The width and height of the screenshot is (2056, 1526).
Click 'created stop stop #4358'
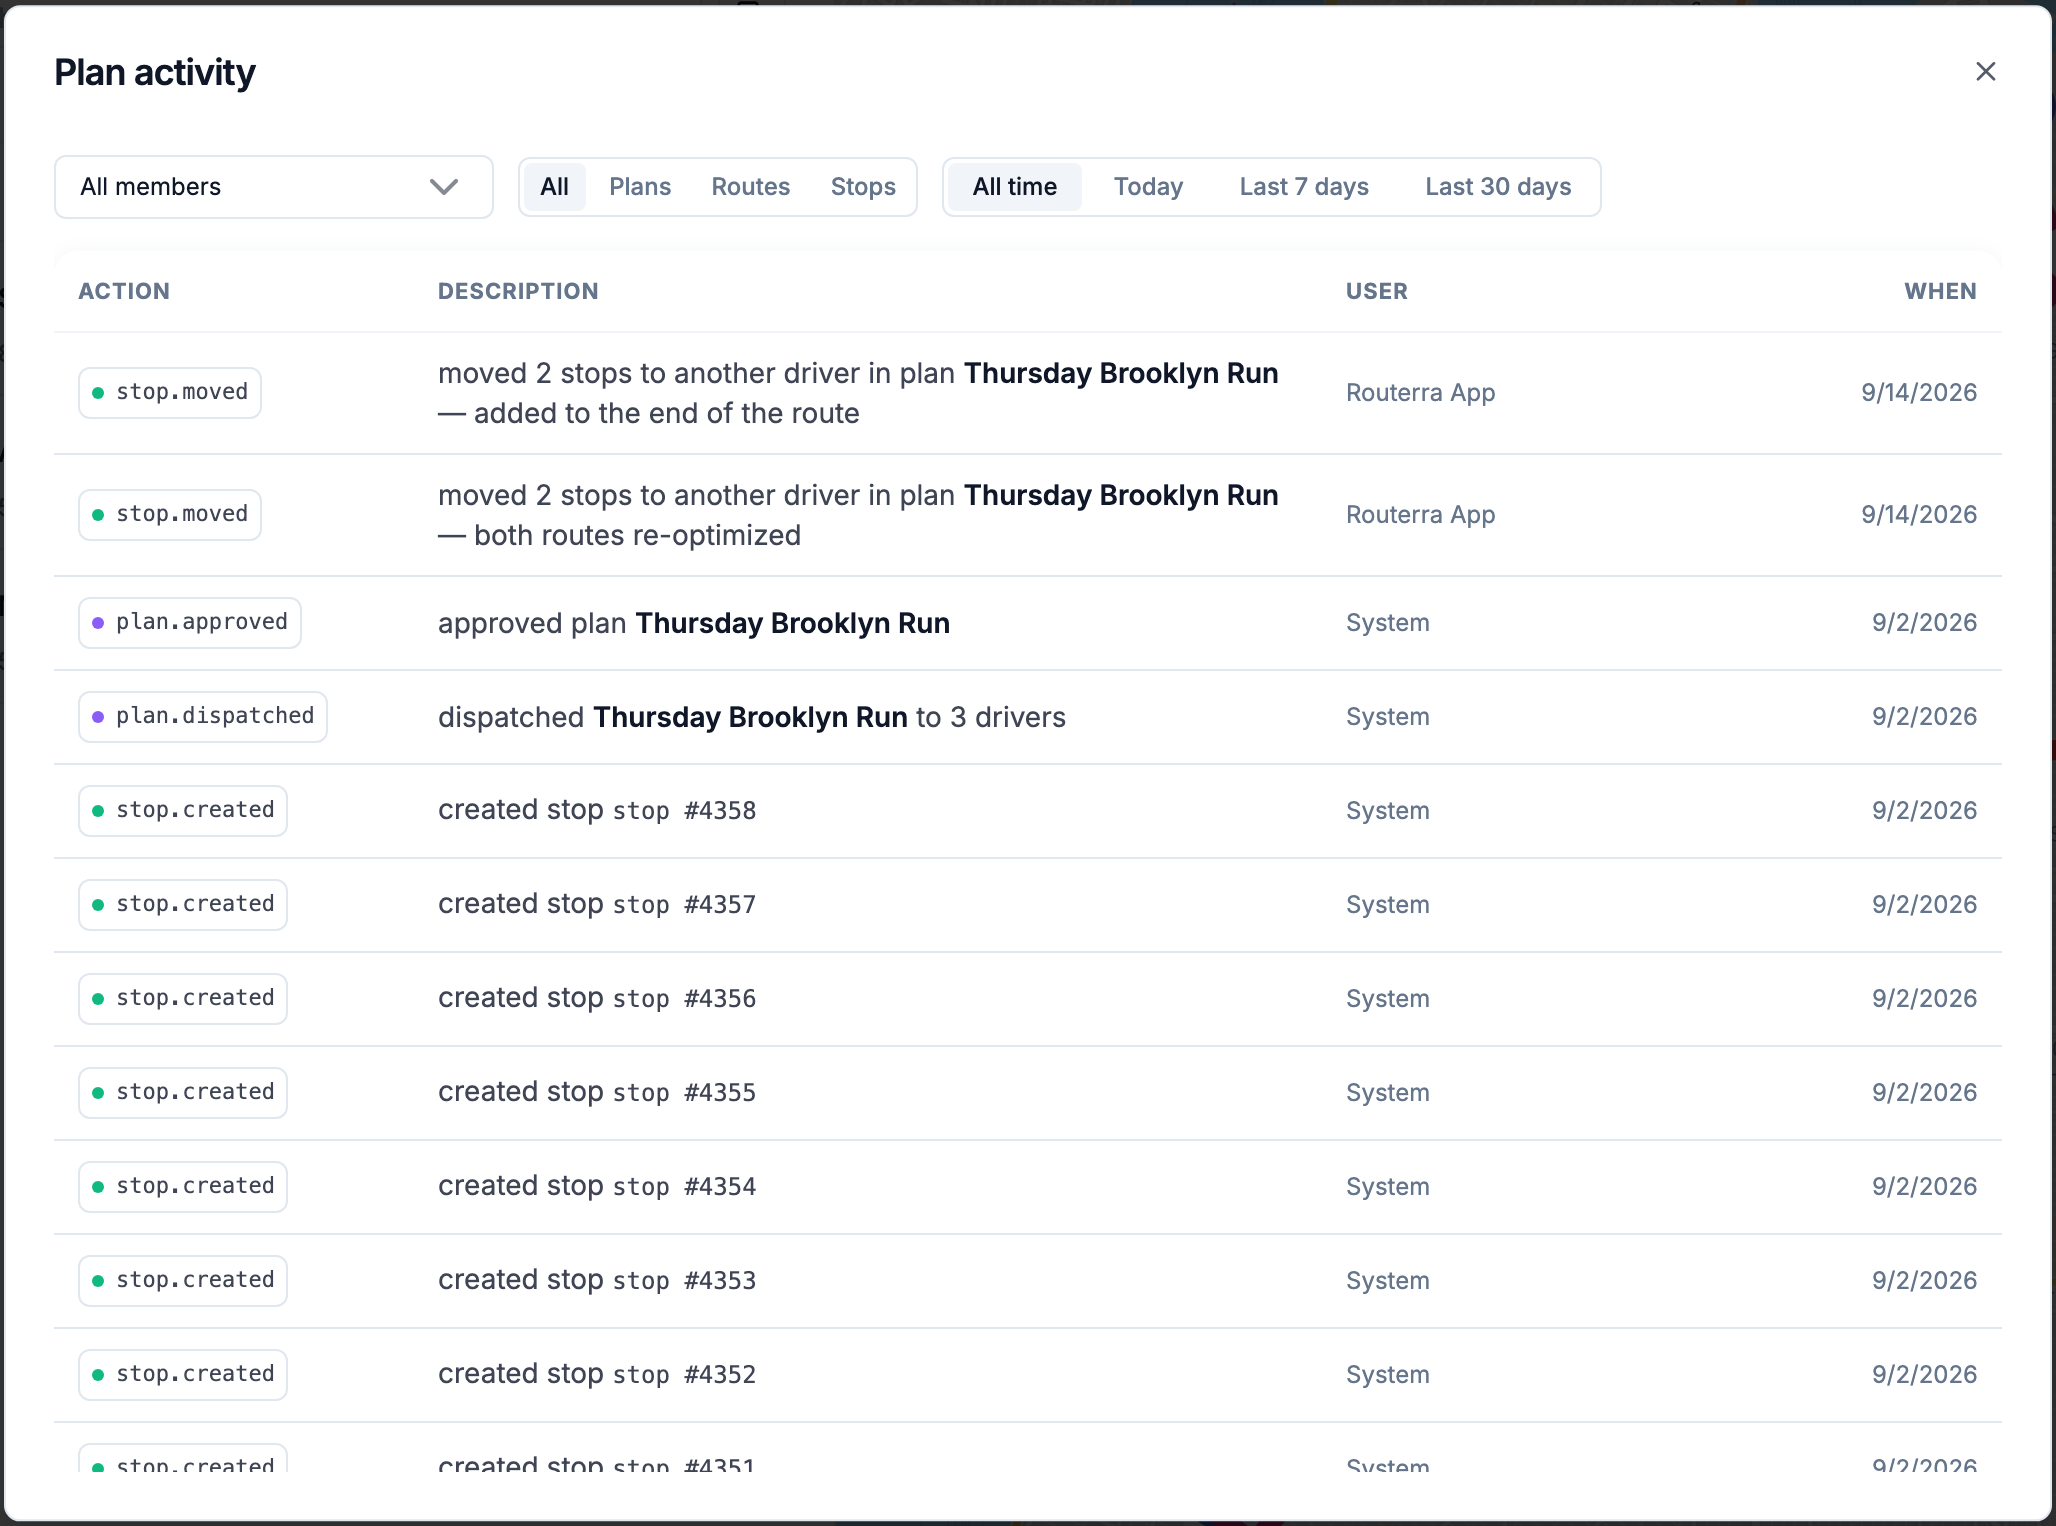click(x=597, y=810)
